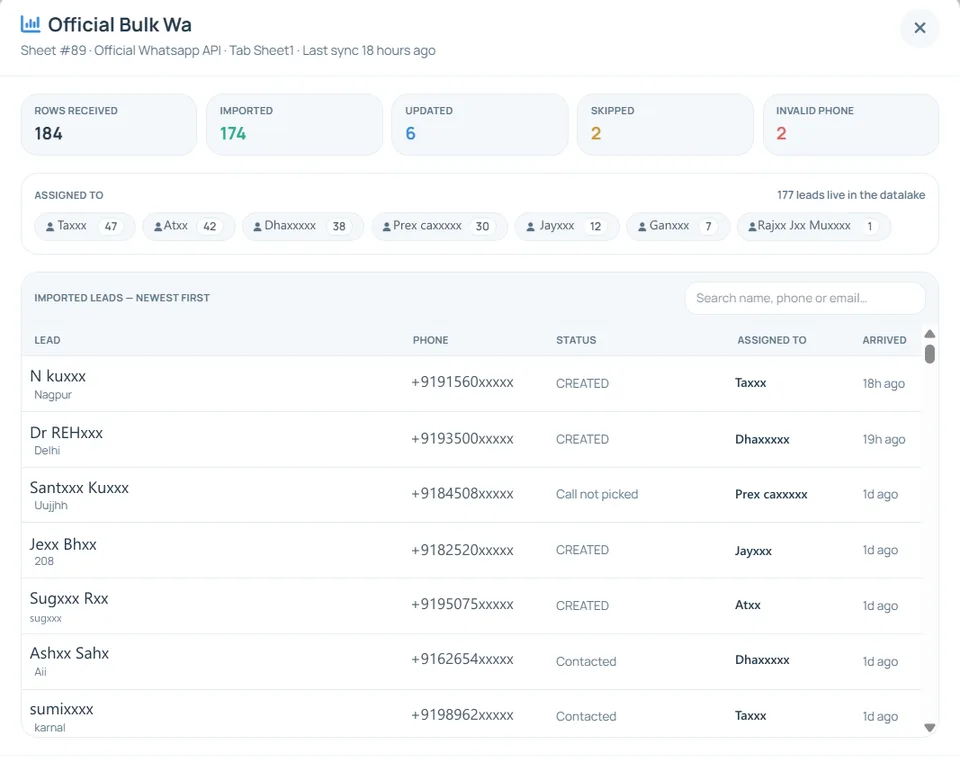Click the STATUS column header
This screenshot has height=762, width=960.
(576, 340)
